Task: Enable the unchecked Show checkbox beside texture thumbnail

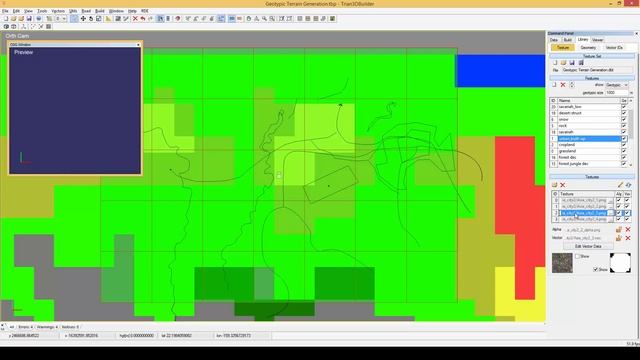Action: pyautogui.click(x=578, y=256)
